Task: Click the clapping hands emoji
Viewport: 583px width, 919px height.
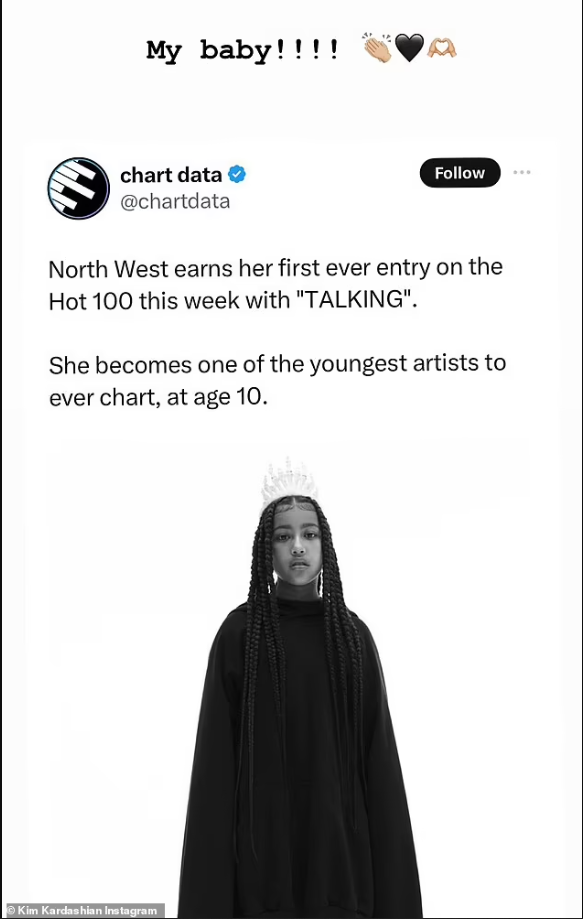Action: coord(377,49)
